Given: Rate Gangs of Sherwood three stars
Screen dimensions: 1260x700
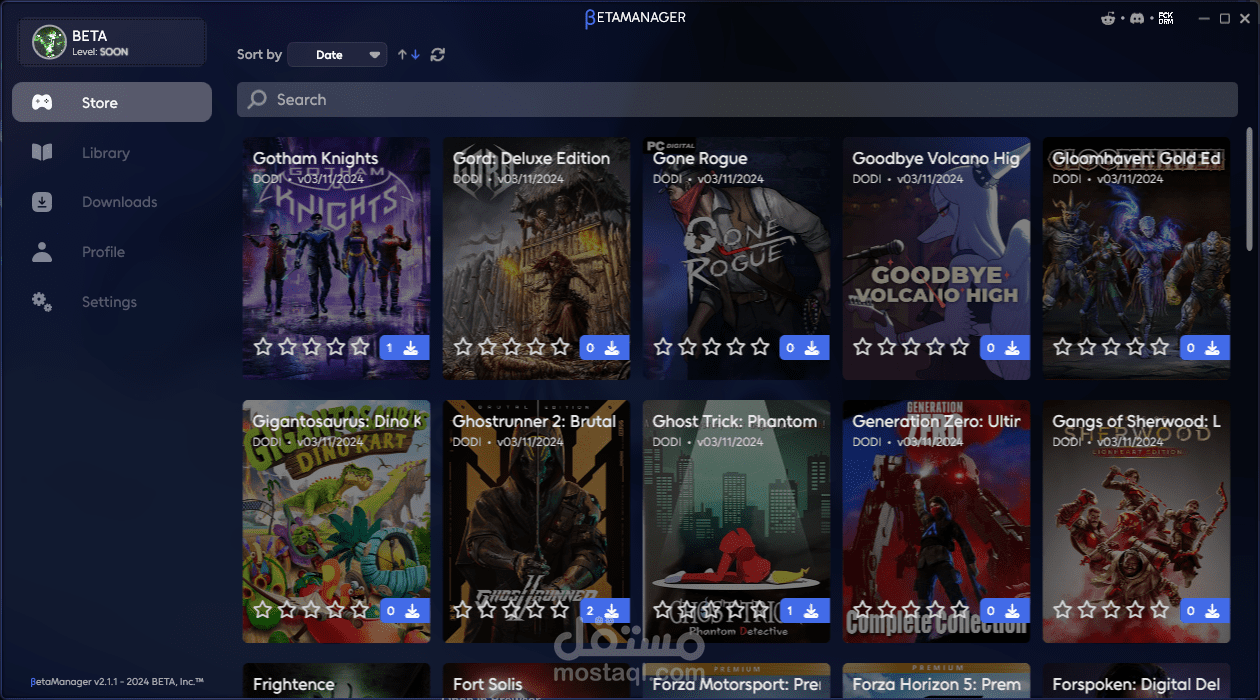Looking at the screenshot, I should pos(1111,609).
